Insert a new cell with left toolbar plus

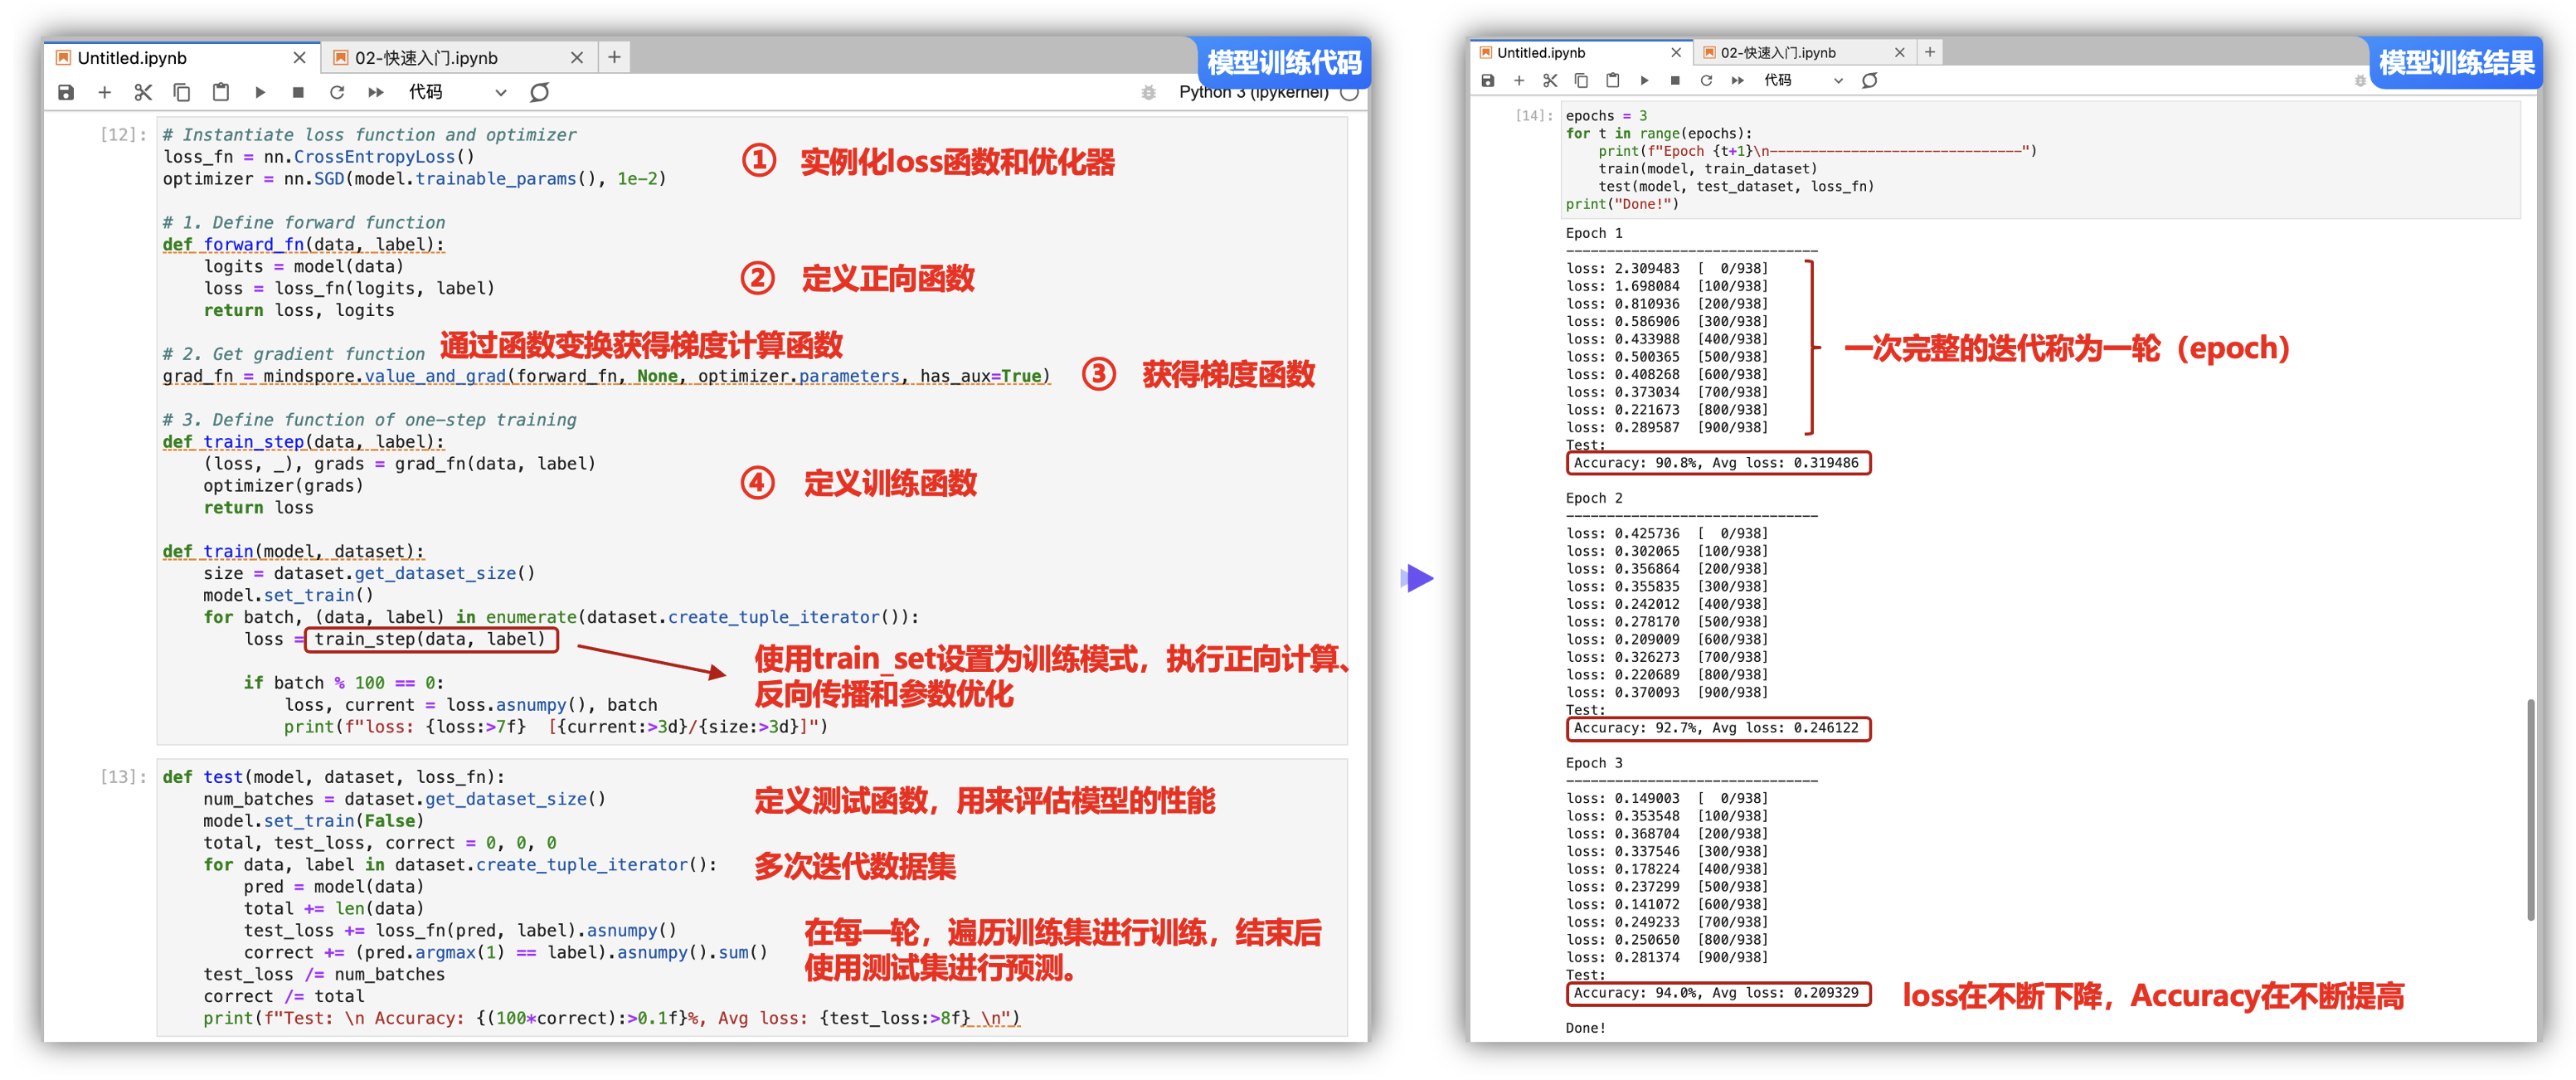104,92
